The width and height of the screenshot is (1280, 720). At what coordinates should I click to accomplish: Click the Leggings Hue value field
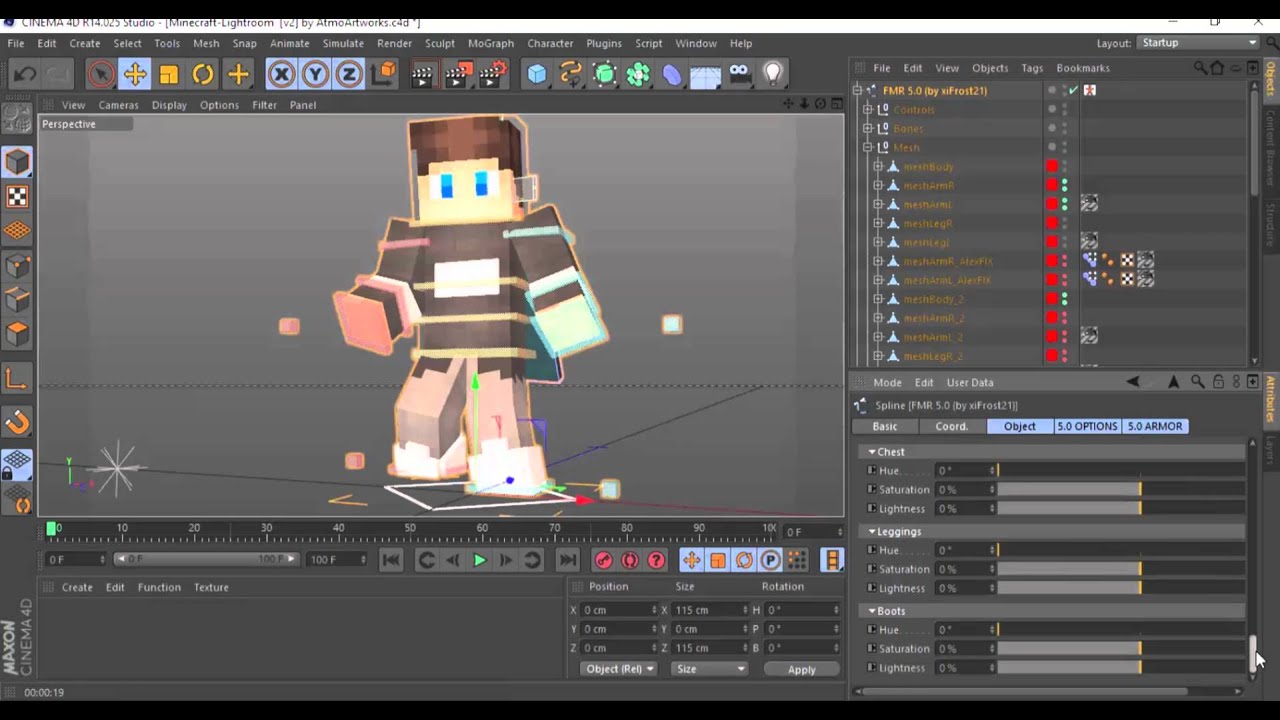coord(964,550)
